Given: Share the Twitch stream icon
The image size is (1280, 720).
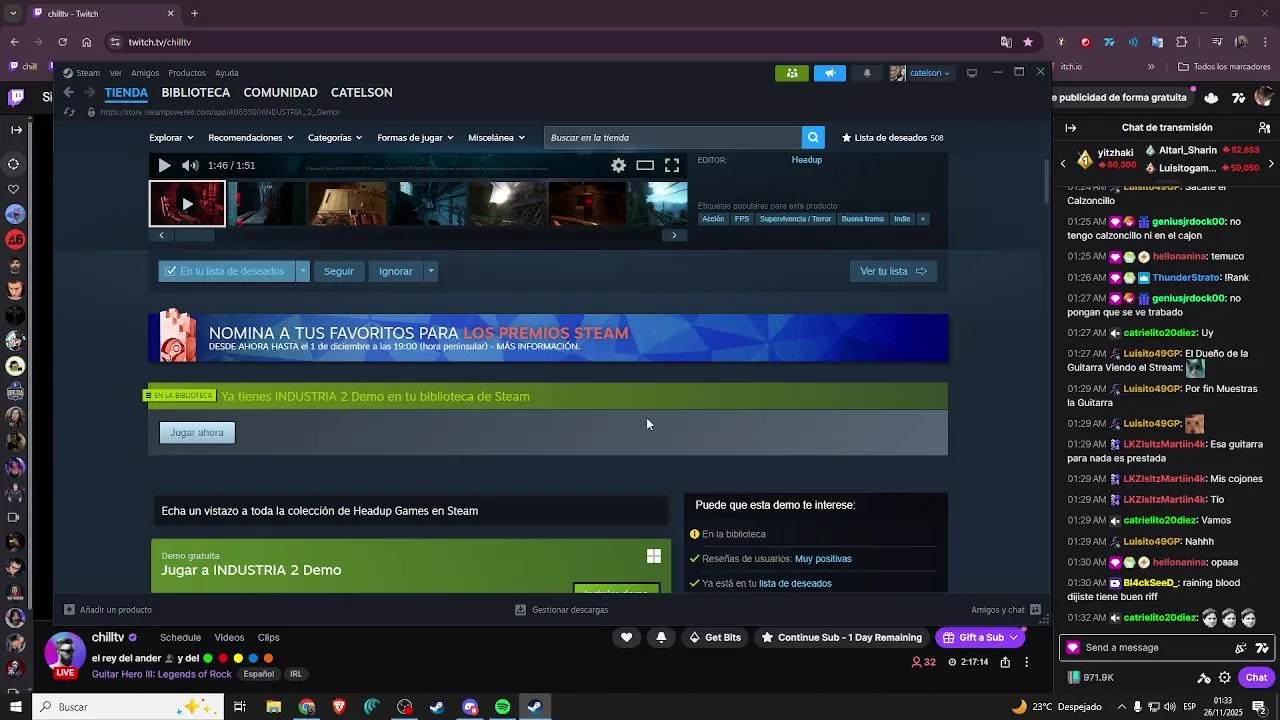Looking at the screenshot, I should 1005,662.
